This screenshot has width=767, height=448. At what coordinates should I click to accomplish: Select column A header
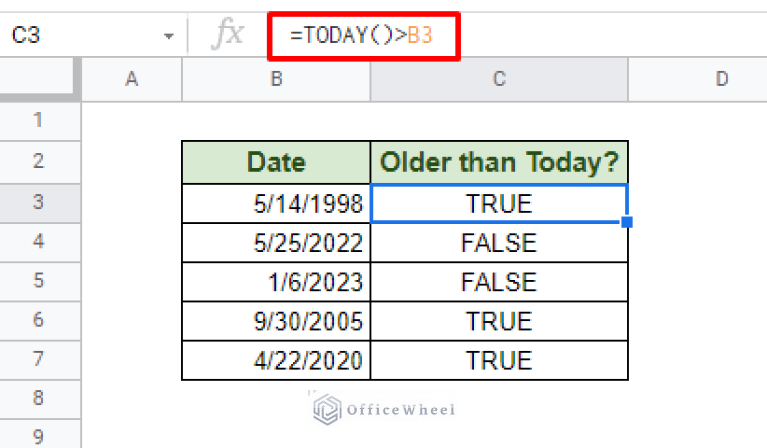pos(132,79)
